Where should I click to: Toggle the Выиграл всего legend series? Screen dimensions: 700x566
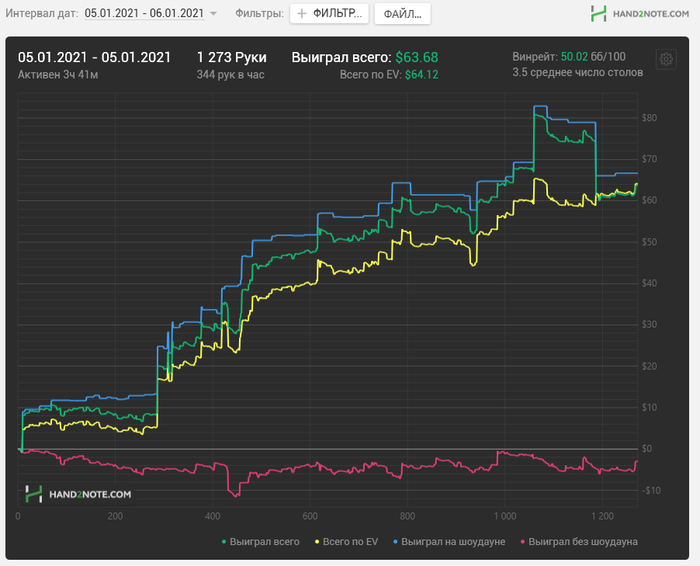click(x=260, y=541)
